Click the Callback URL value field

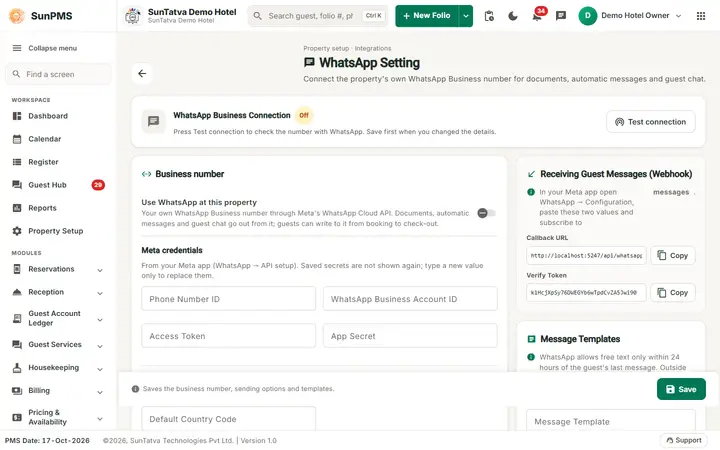pos(586,255)
